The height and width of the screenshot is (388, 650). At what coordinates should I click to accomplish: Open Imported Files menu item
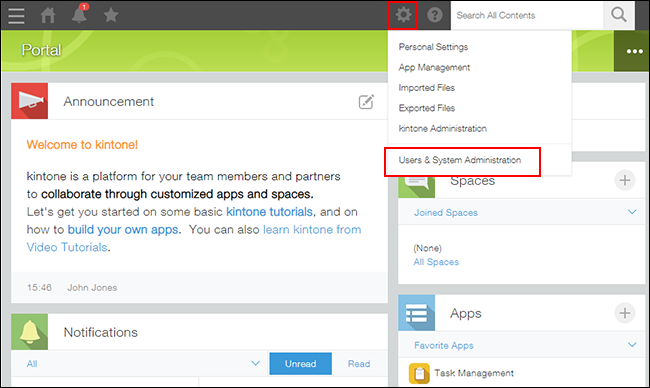point(427,87)
